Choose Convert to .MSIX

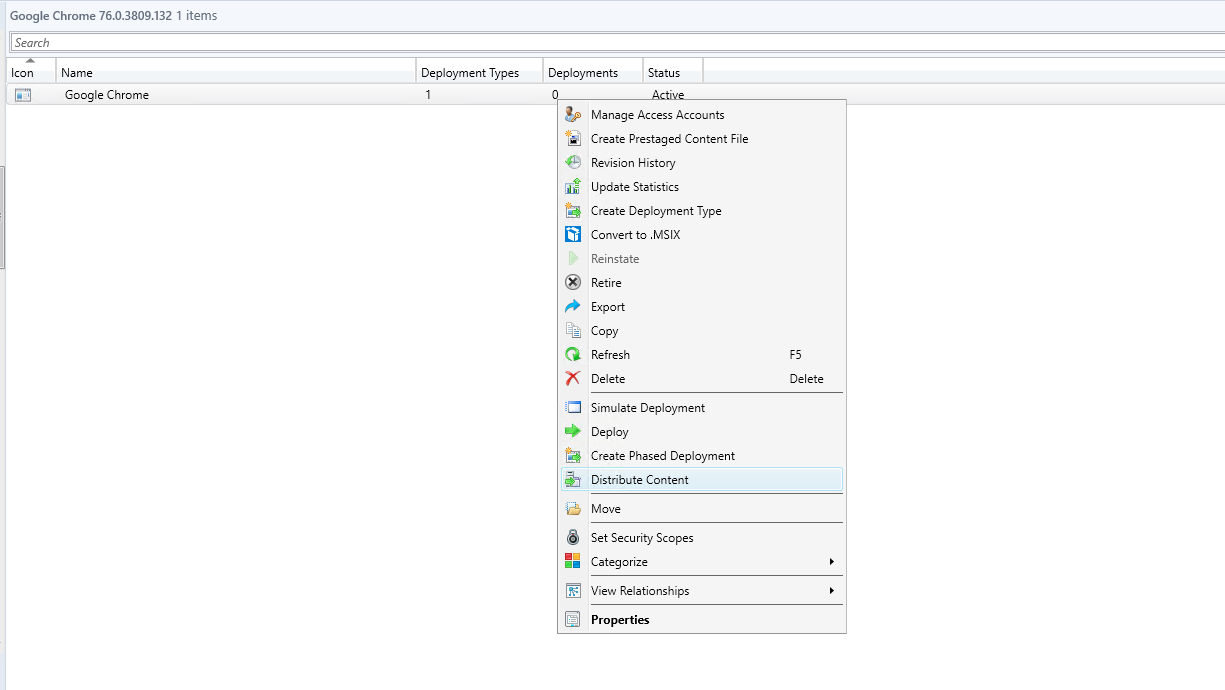[x=702, y=235]
